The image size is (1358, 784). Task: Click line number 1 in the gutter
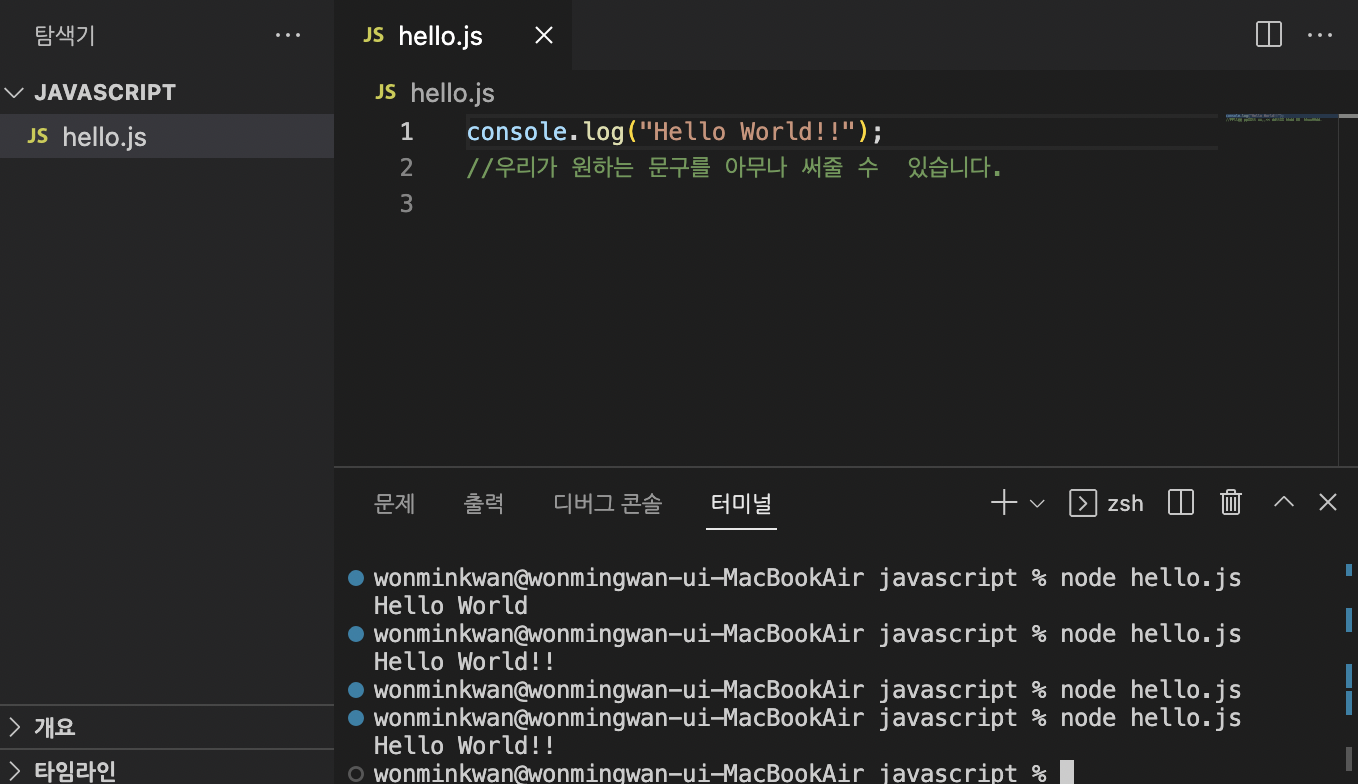pyautogui.click(x=406, y=131)
